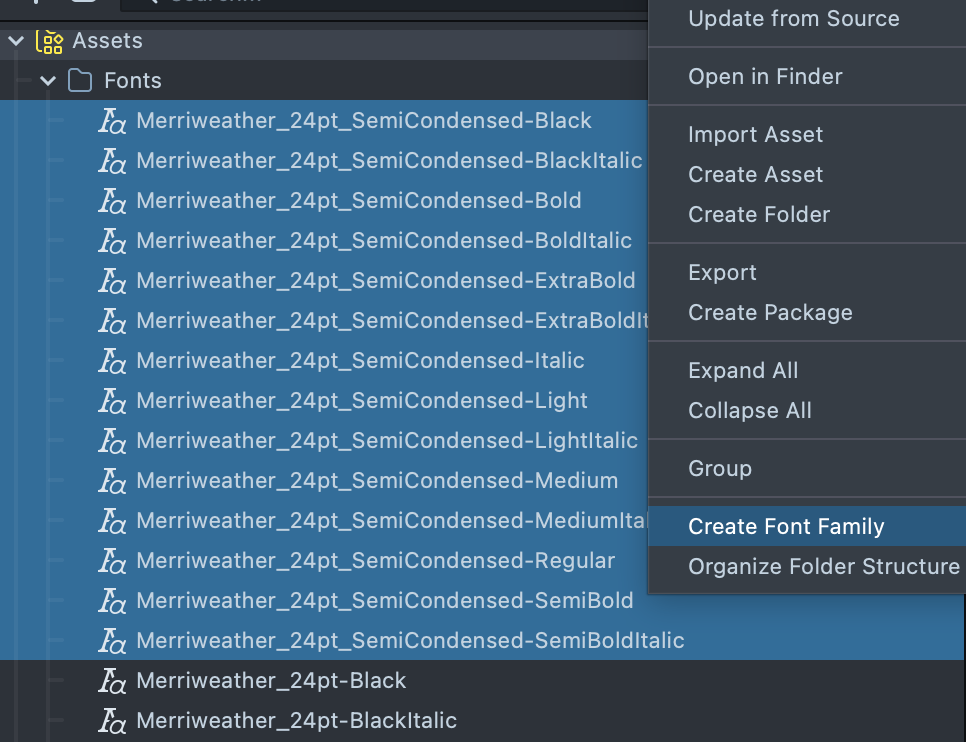Viewport: 966px width, 742px height.
Task: Select Expand All menu option
Action: coord(743,371)
